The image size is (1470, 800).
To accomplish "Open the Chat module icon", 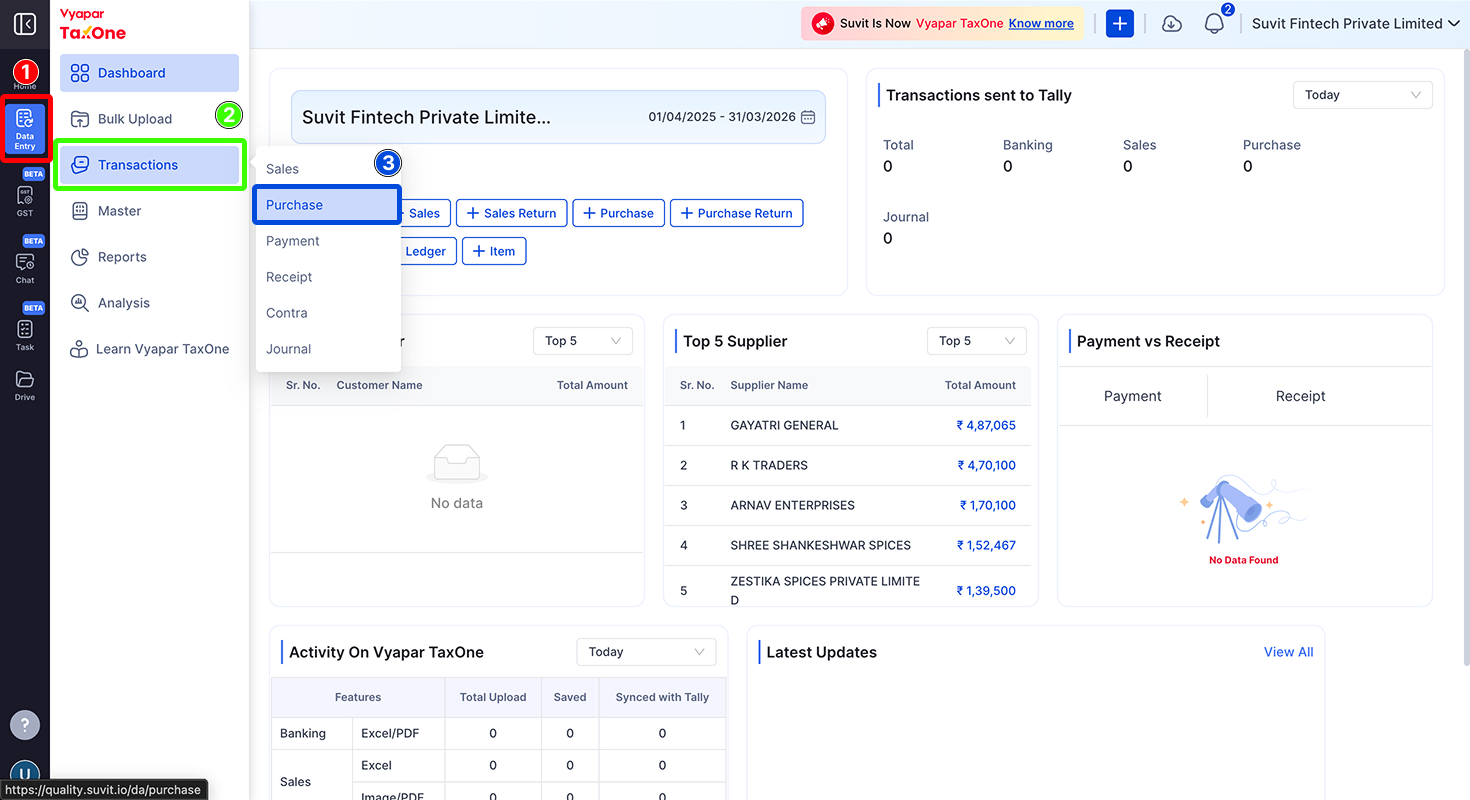I will tap(25, 267).
